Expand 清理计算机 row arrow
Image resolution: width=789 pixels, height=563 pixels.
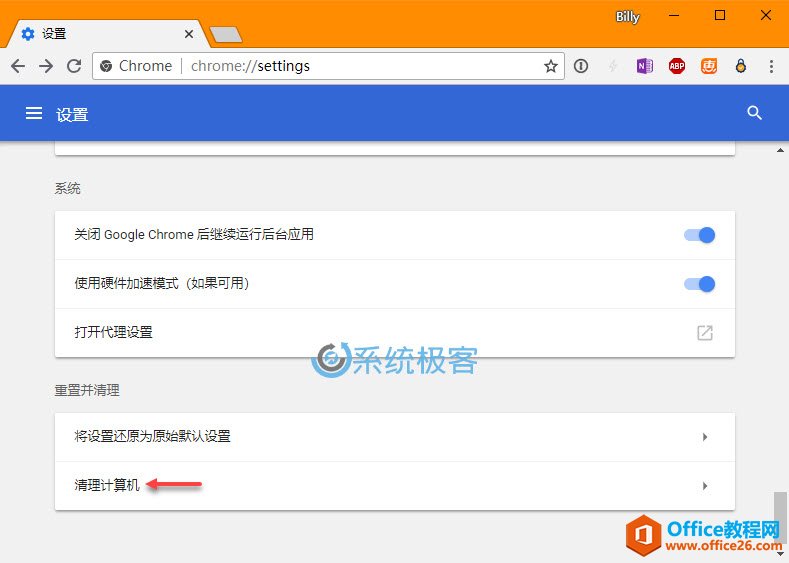click(705, 486)
